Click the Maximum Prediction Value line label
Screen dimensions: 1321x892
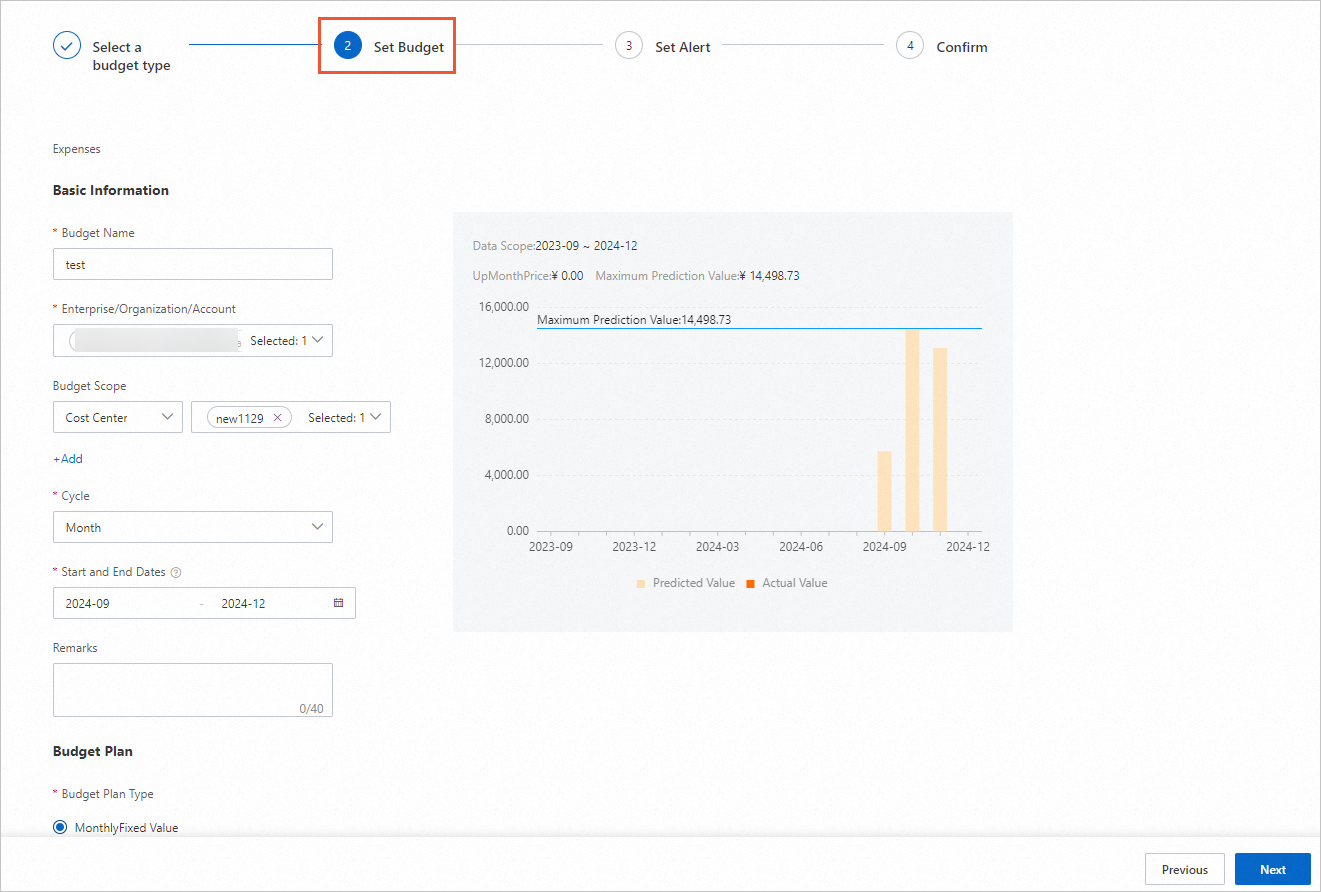[634, 320]
